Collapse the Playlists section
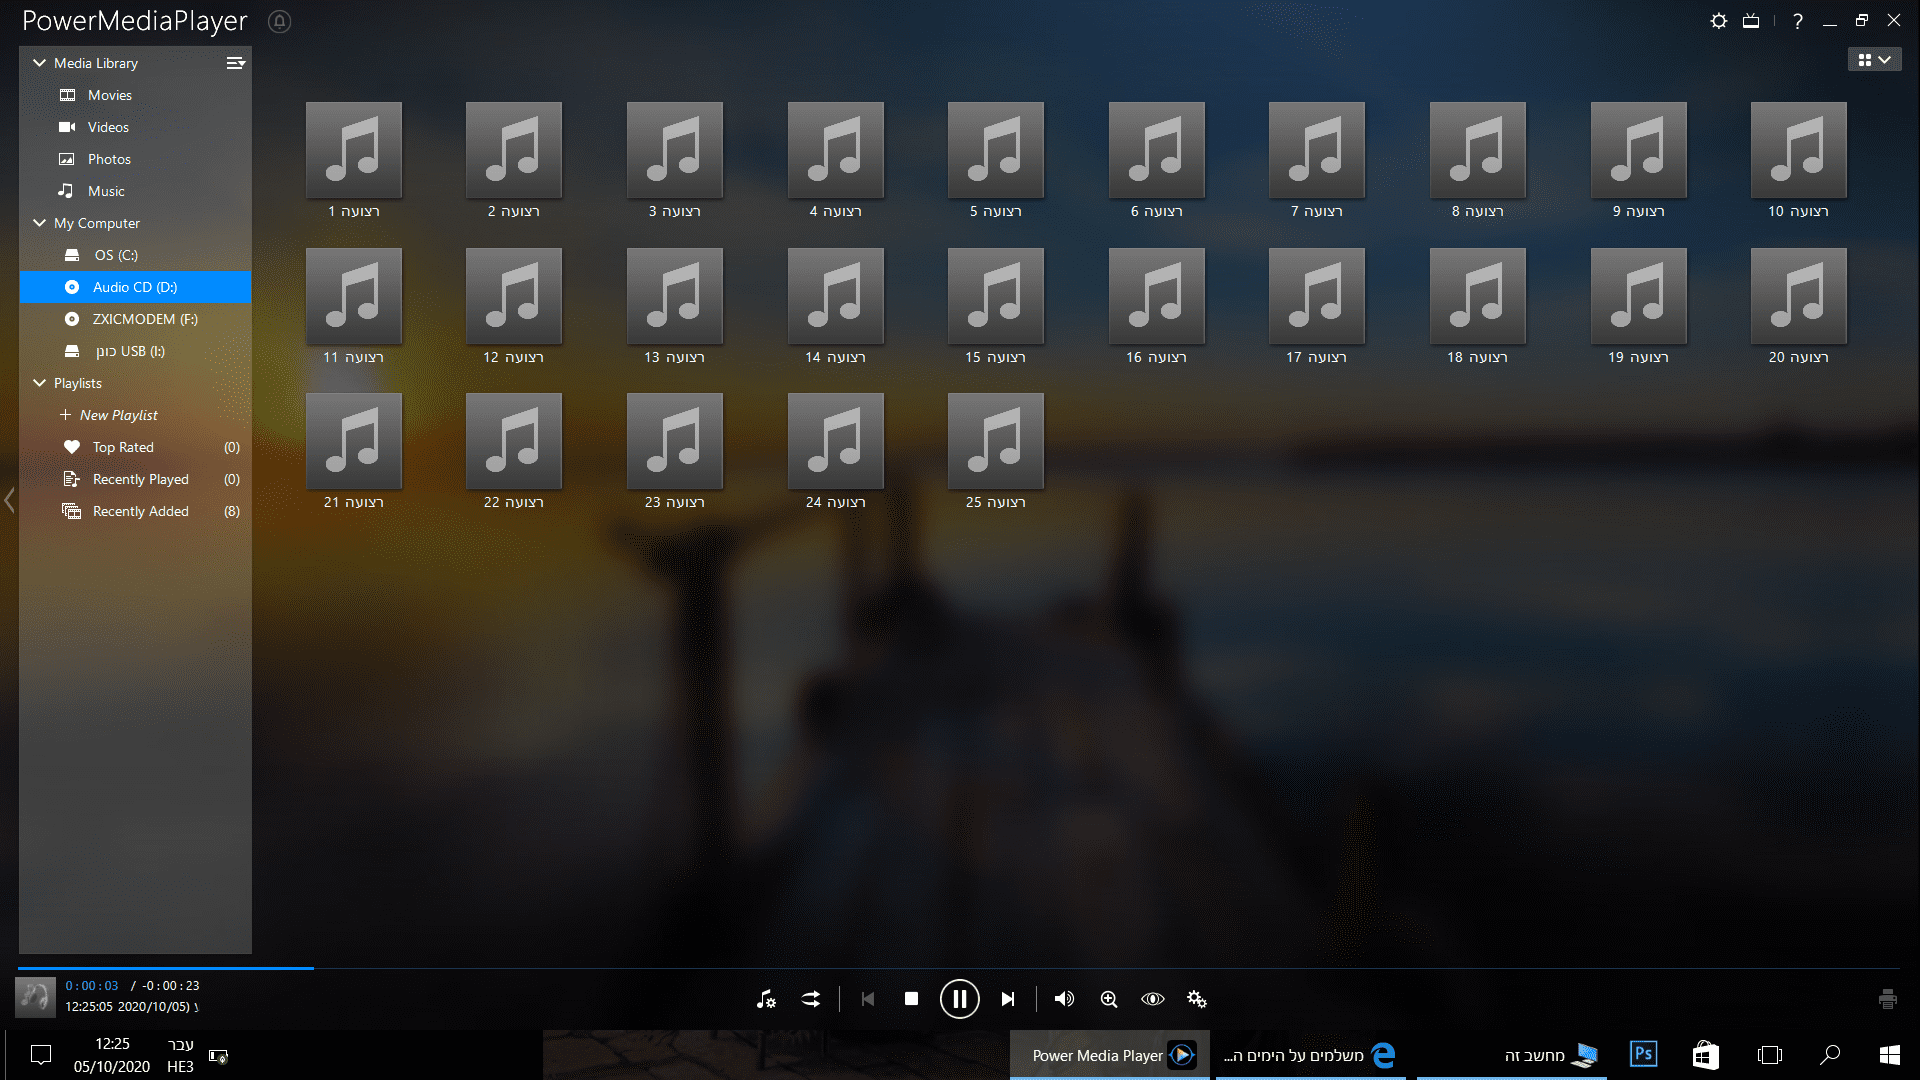Viewport: 1920px width, 1080px height. (x=40, y=383)
